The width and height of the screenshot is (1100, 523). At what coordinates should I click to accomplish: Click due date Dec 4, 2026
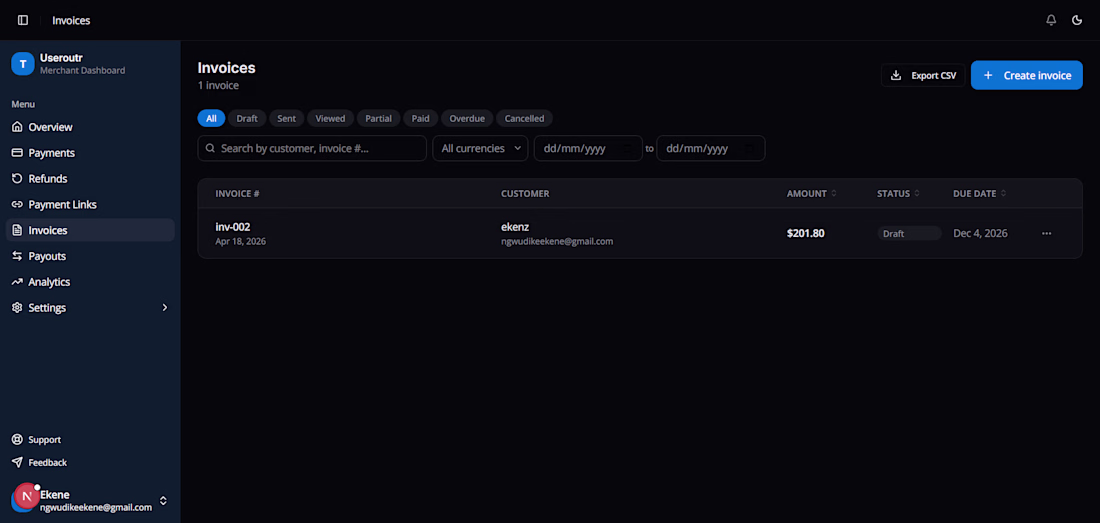pyautogui.click(x=981, y=233)
